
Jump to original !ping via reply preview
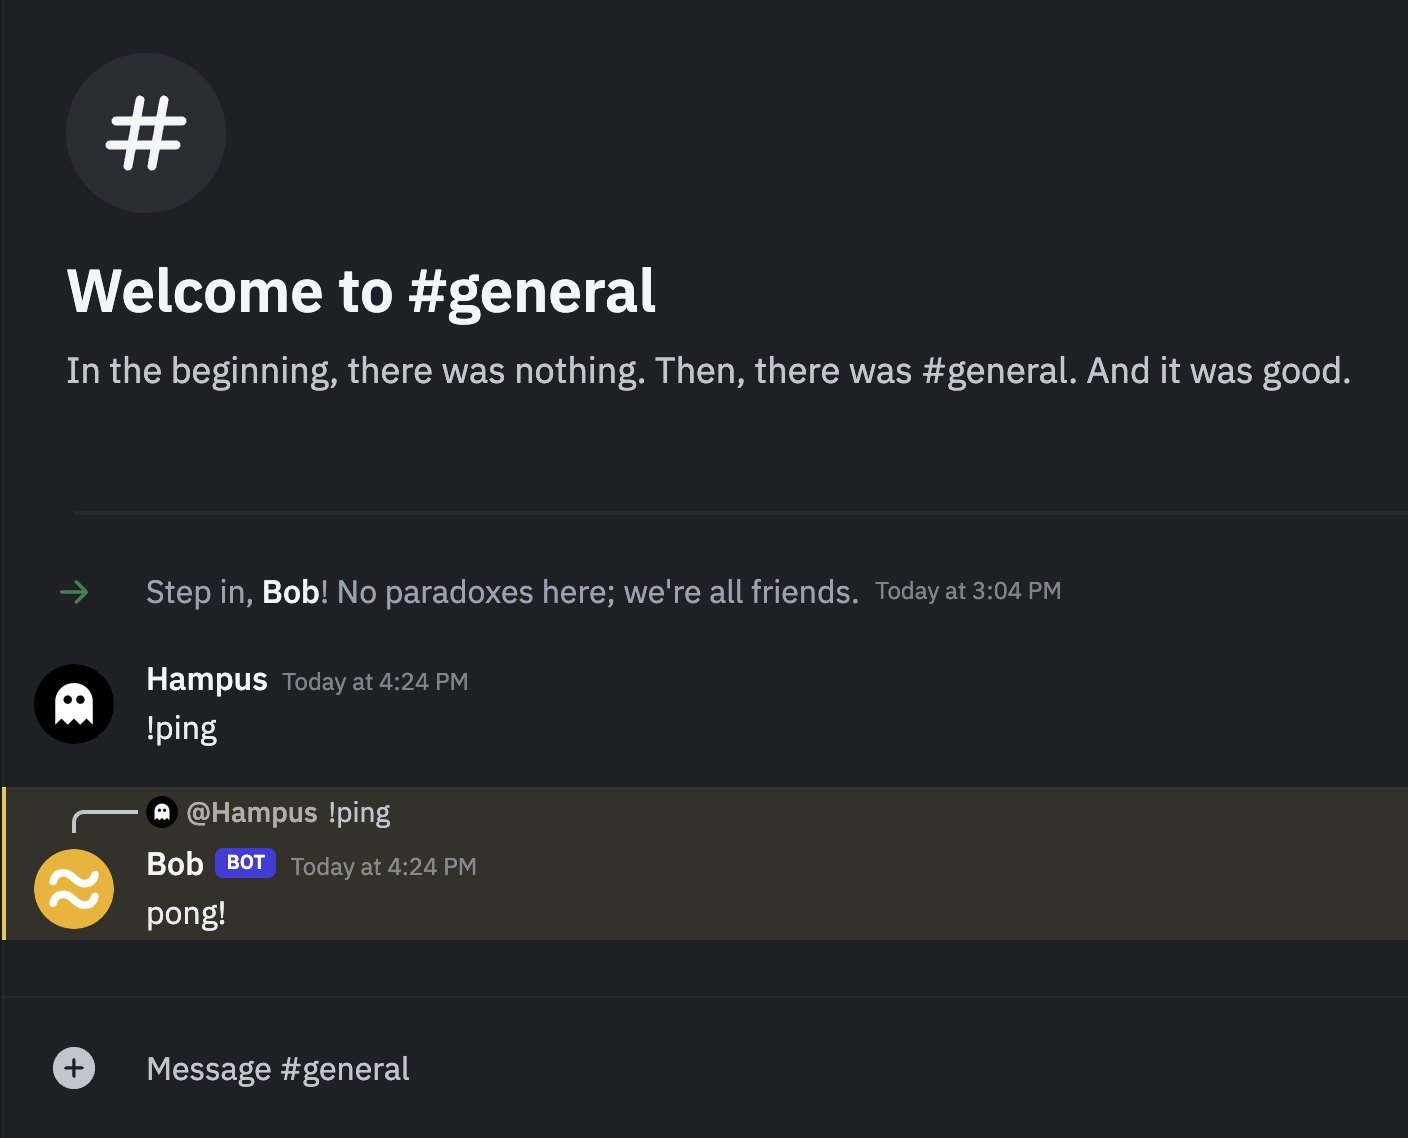point(360,813)
